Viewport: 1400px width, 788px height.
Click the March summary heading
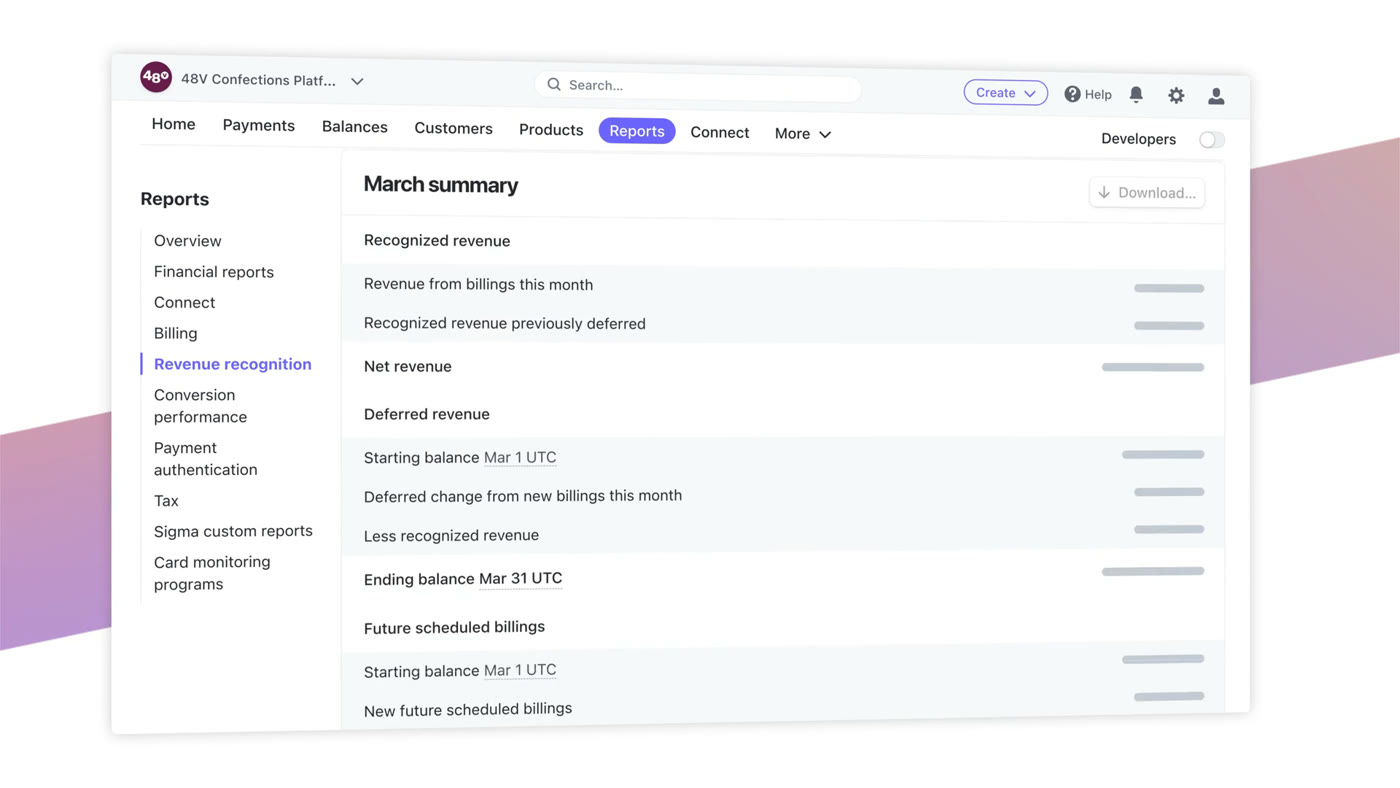[441, 185]
